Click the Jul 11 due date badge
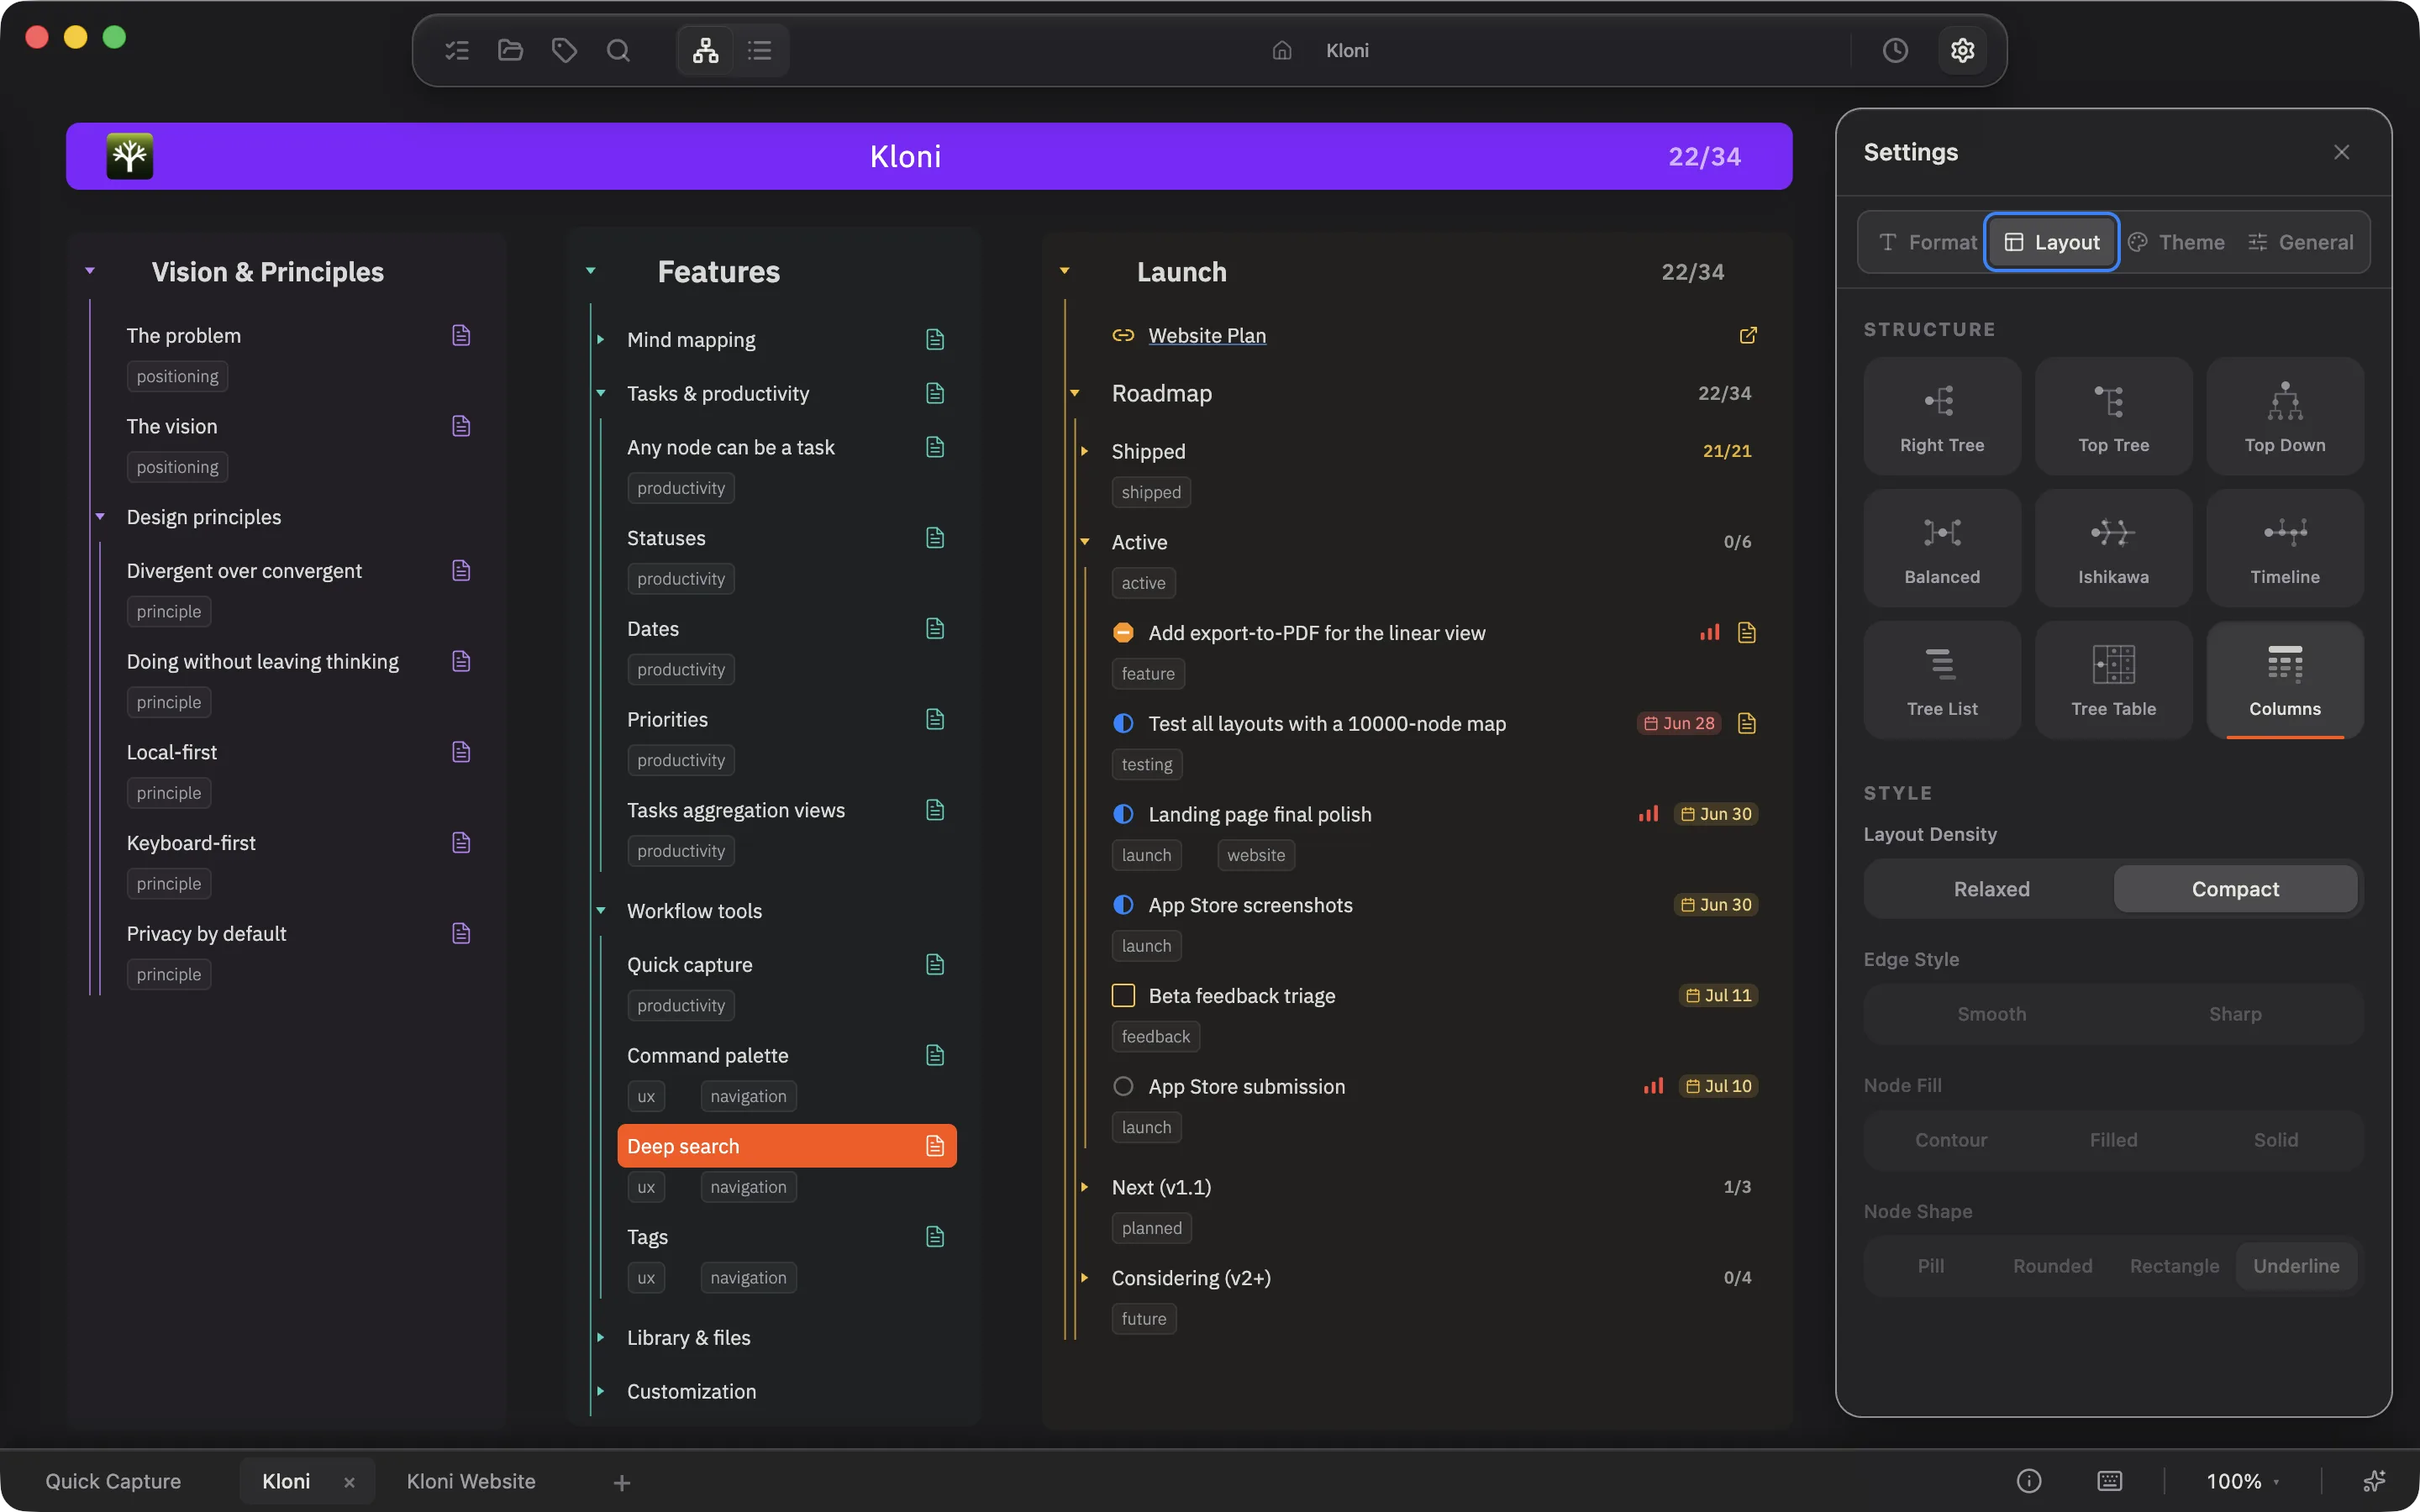 pos(1718,995)
